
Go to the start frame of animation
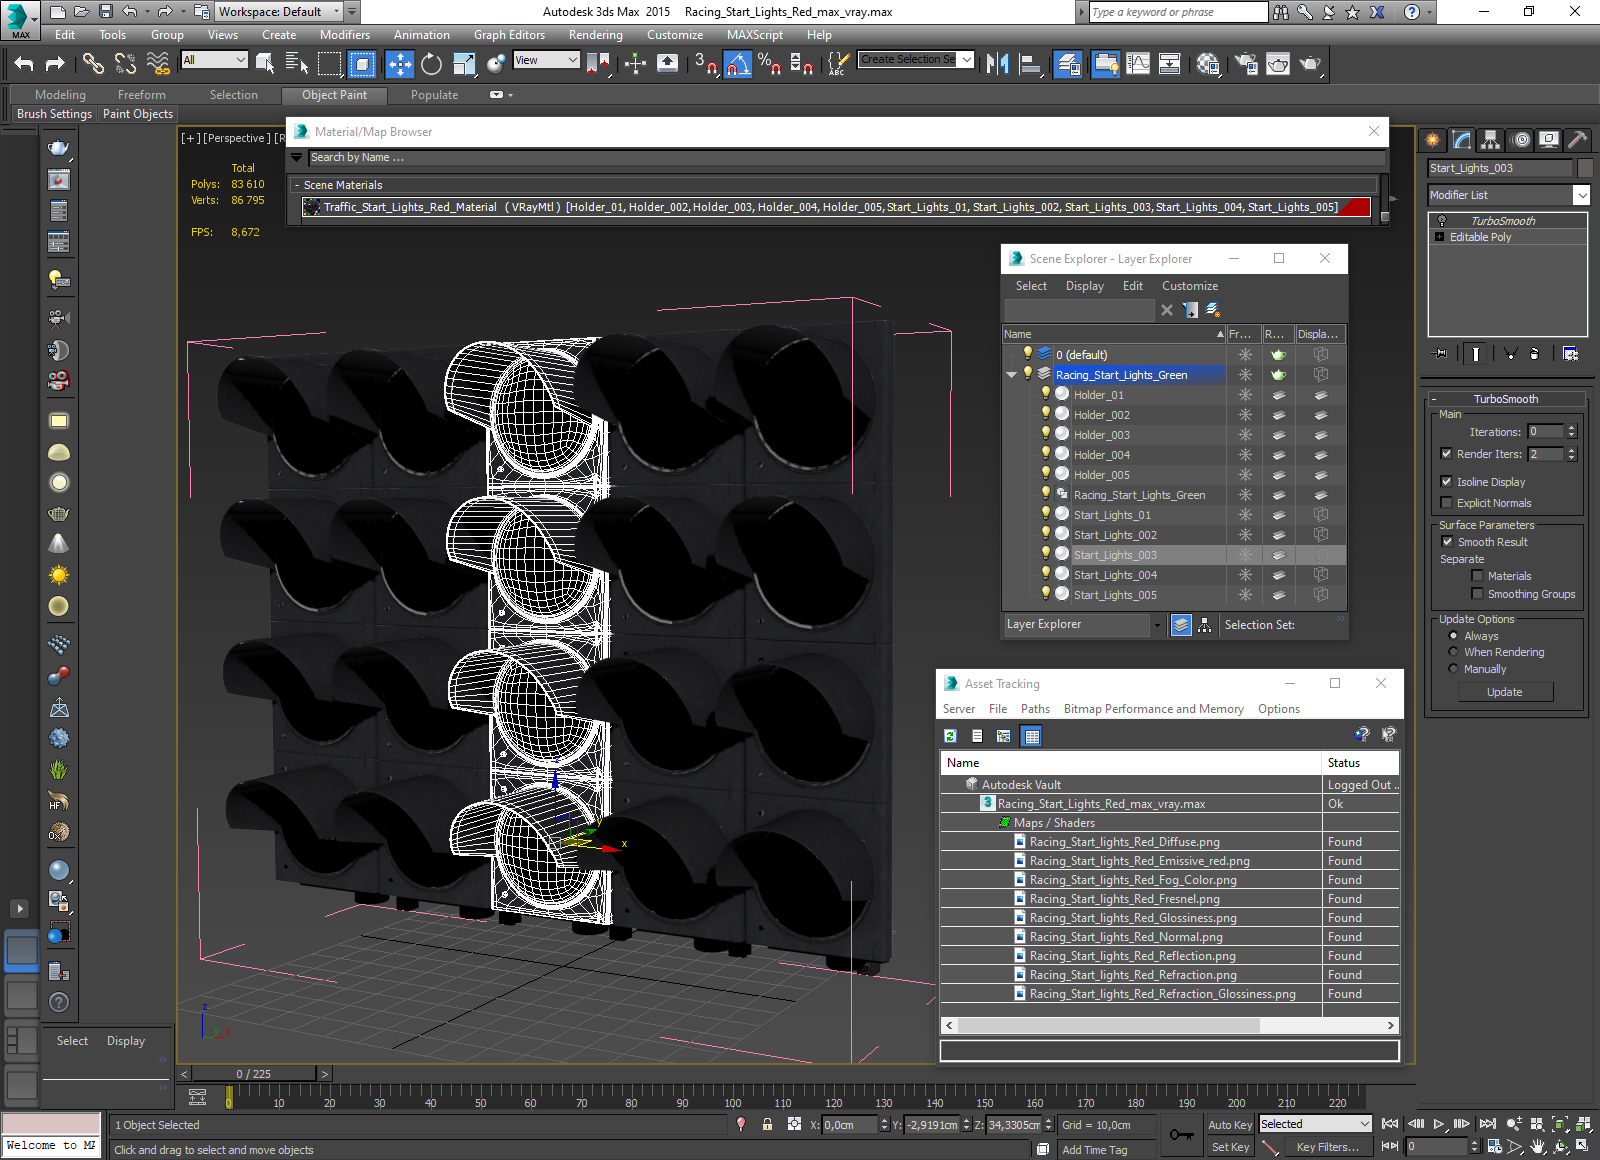1390,1124
